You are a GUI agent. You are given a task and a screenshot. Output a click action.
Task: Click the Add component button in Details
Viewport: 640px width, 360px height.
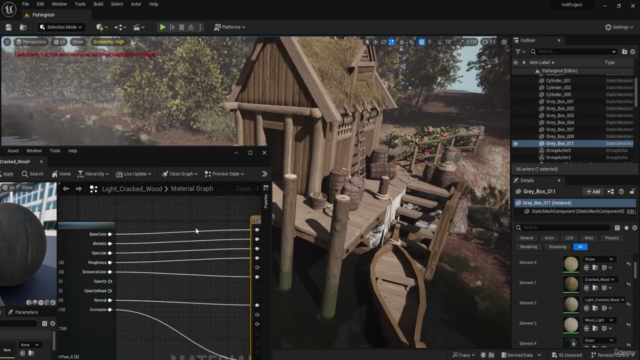[x=593, y=191]
